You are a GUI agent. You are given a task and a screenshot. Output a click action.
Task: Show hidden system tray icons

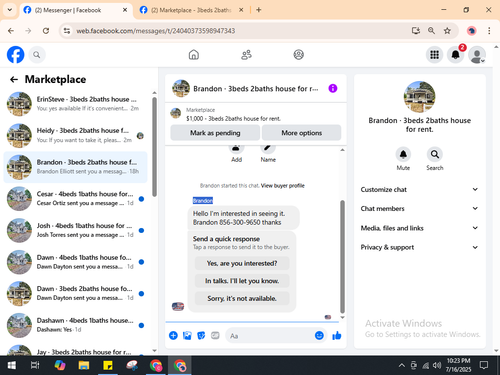coord(402,366)
